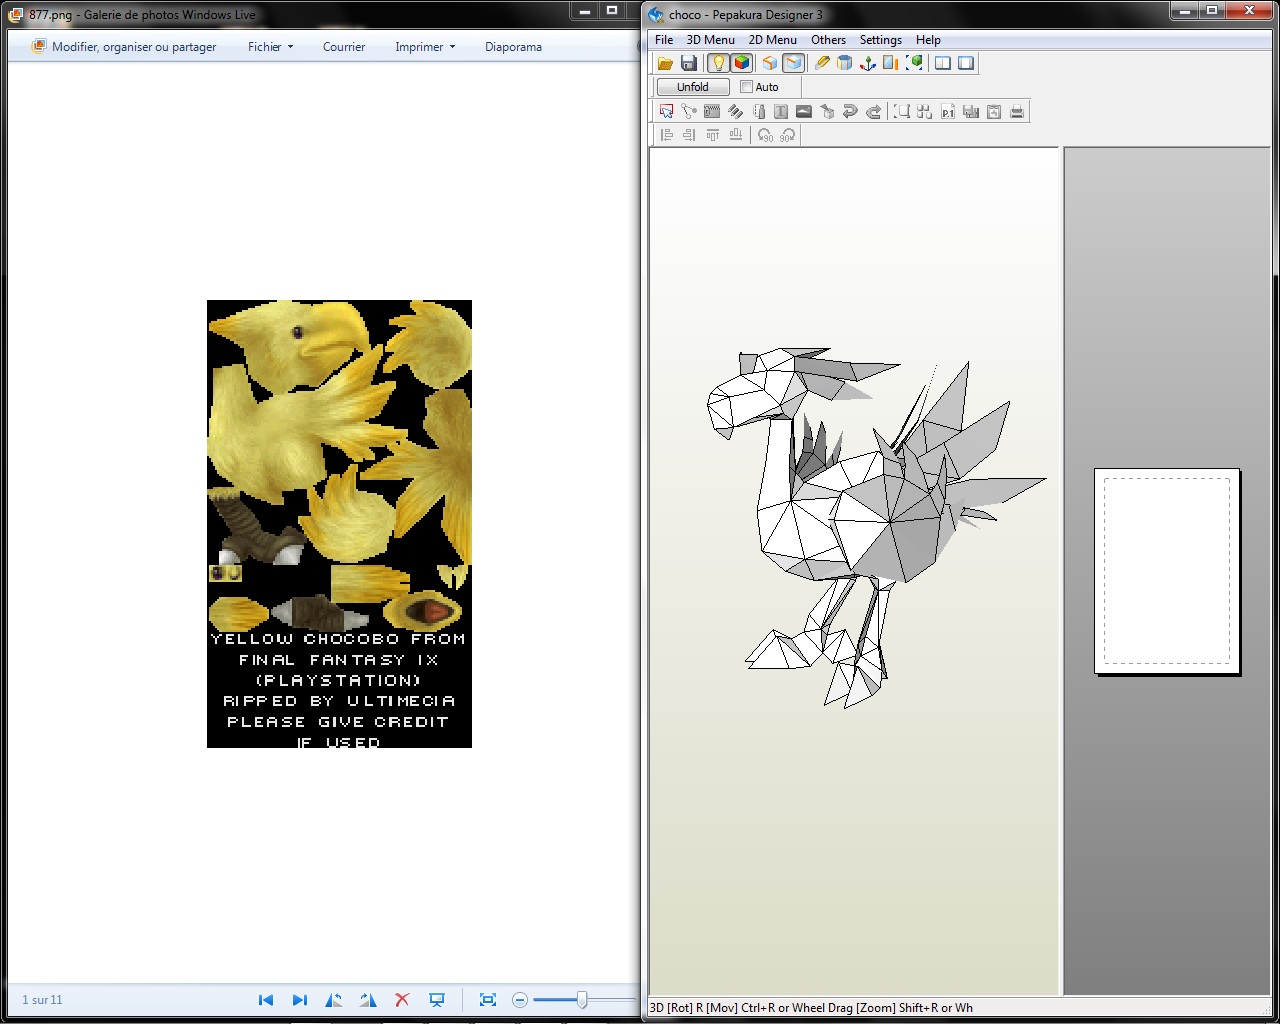Viewport: 1280px width, 1024px height.
Task: Click the redo arrow icon
Action: (x=873, y=112)
